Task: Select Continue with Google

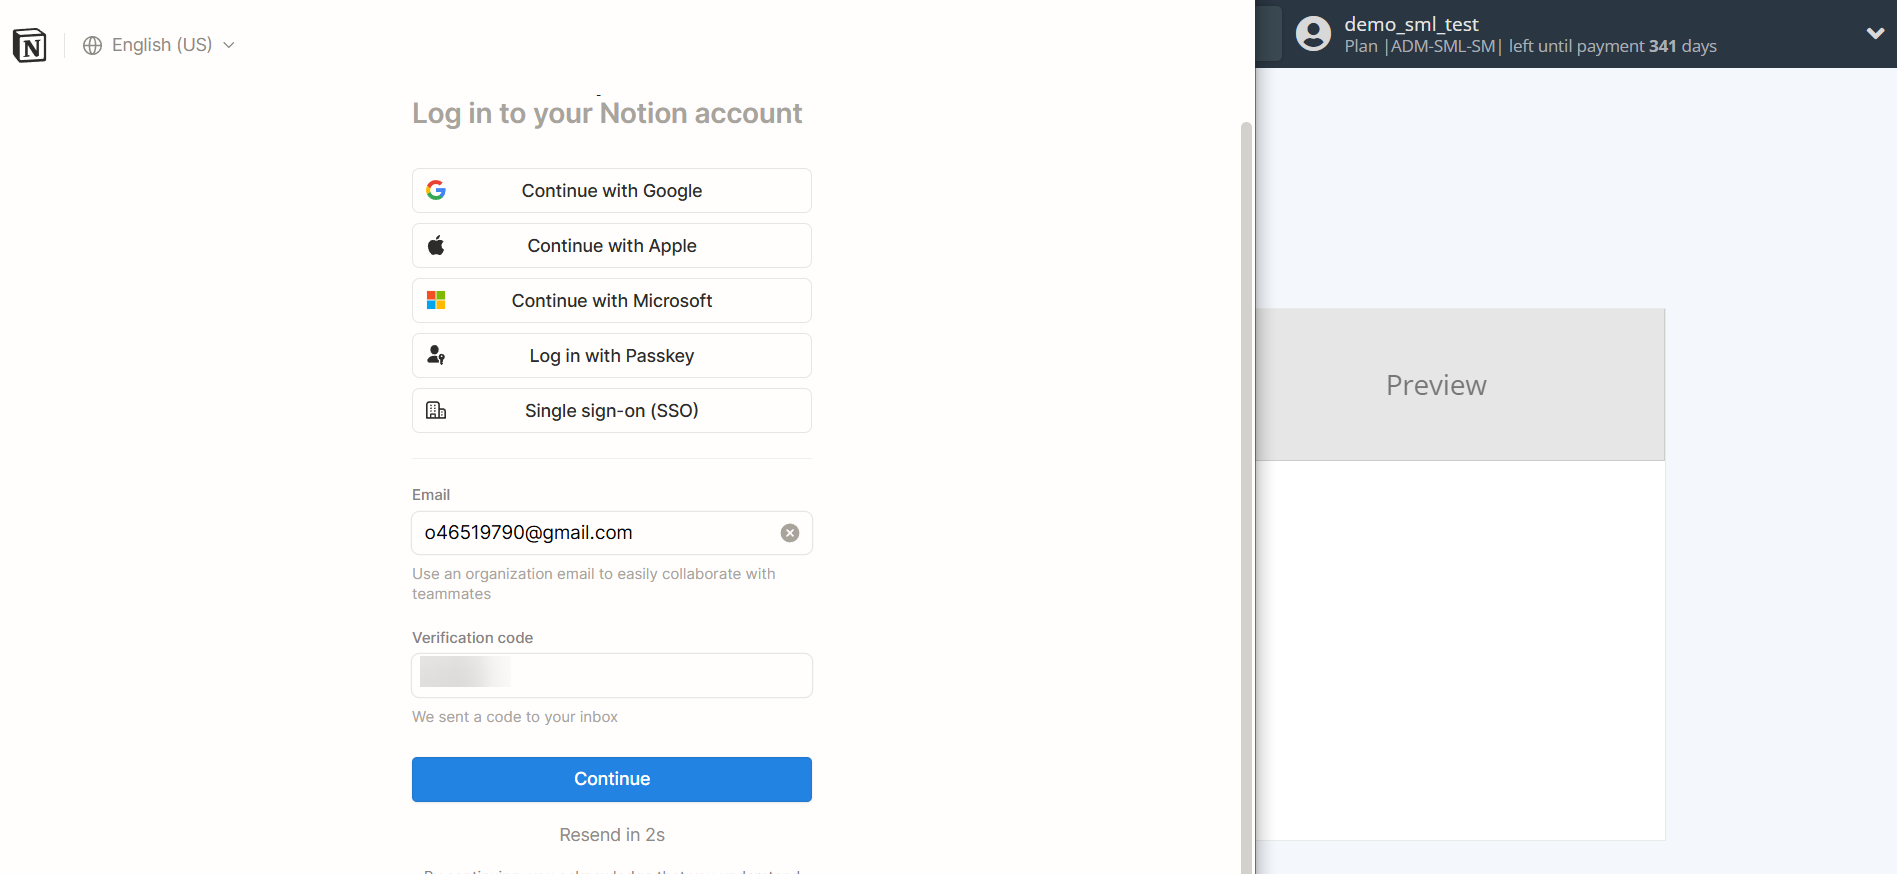Action: [x=611, y=190]
